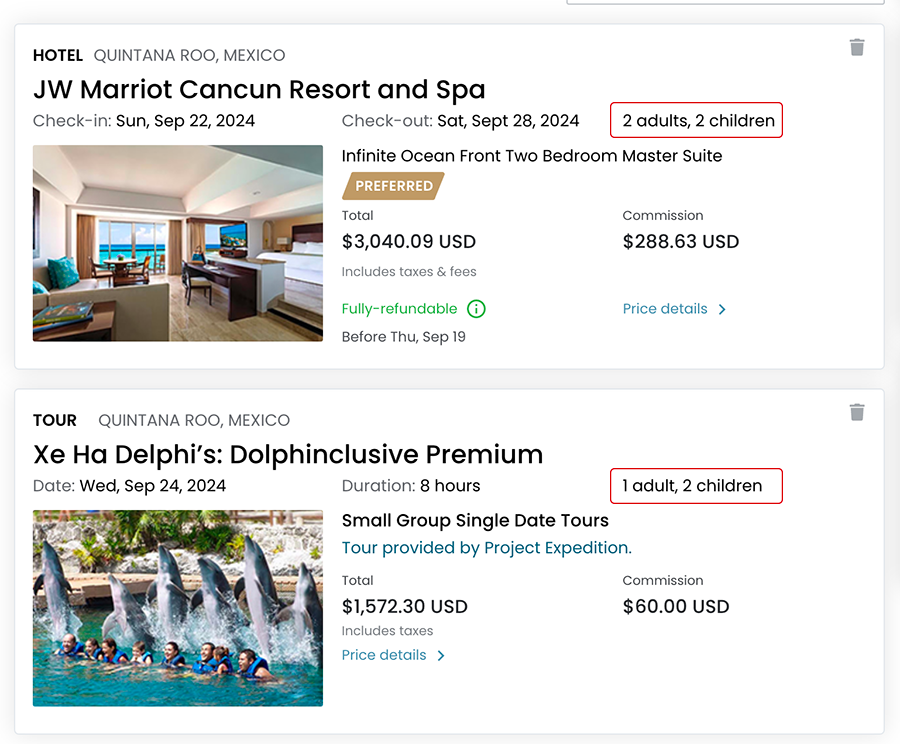Expand hotel Price details chevron arrow
The image size is (900, 744).
pyautogui.click(x=722, y=309)
